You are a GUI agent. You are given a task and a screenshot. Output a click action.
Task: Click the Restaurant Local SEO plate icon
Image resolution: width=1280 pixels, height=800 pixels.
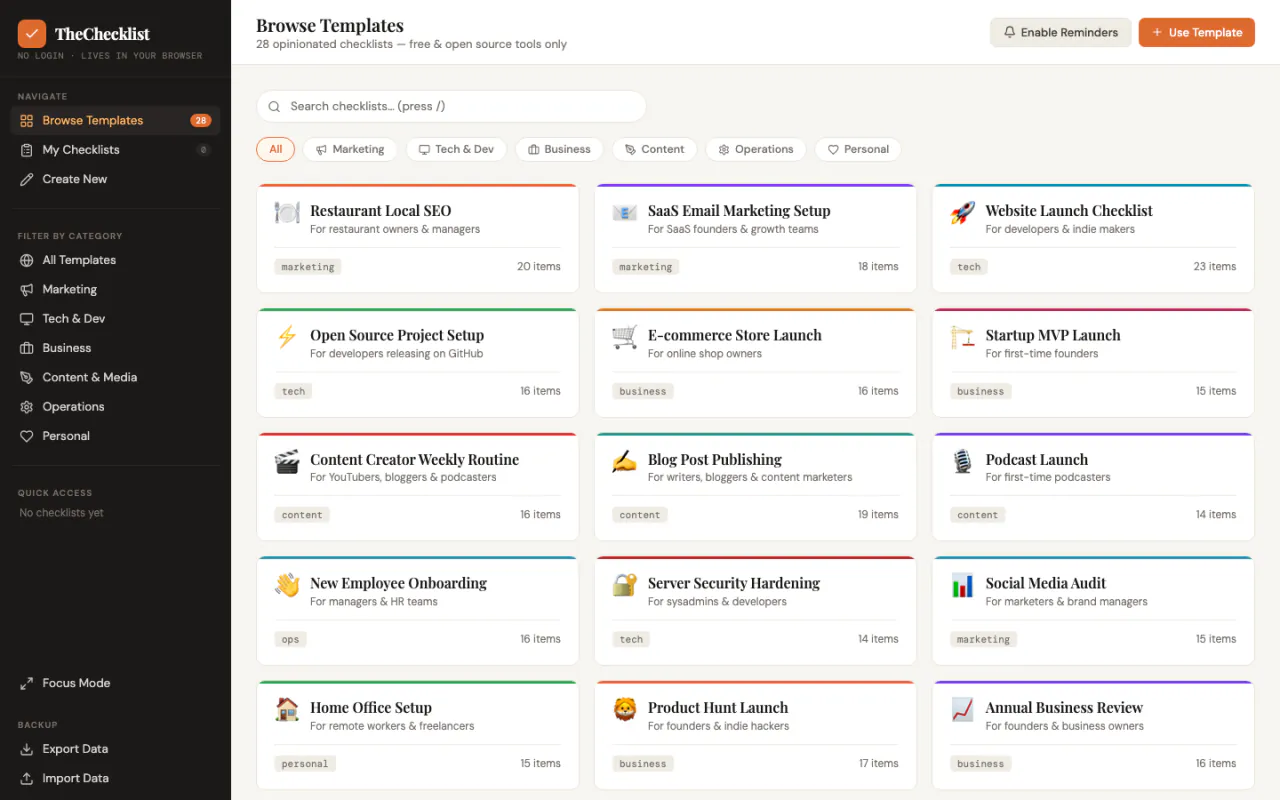[287, 212]
